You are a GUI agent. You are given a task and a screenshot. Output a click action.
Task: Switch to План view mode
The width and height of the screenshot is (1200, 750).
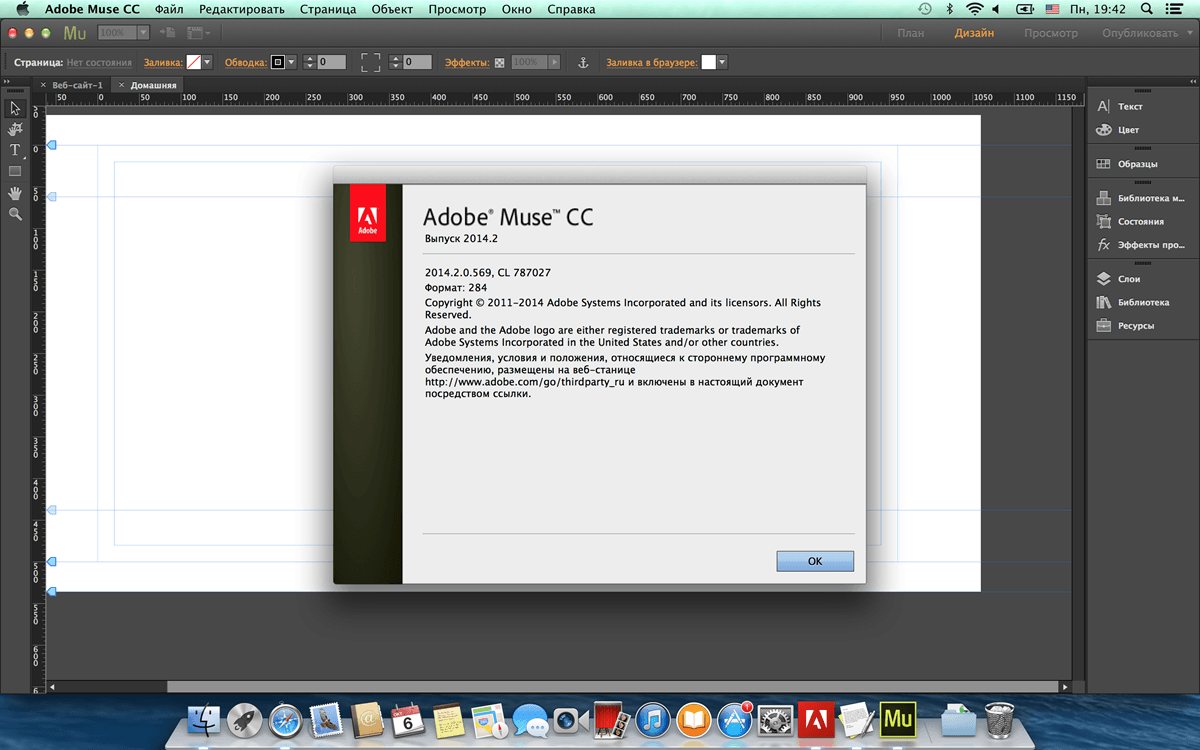click(911, 33)
